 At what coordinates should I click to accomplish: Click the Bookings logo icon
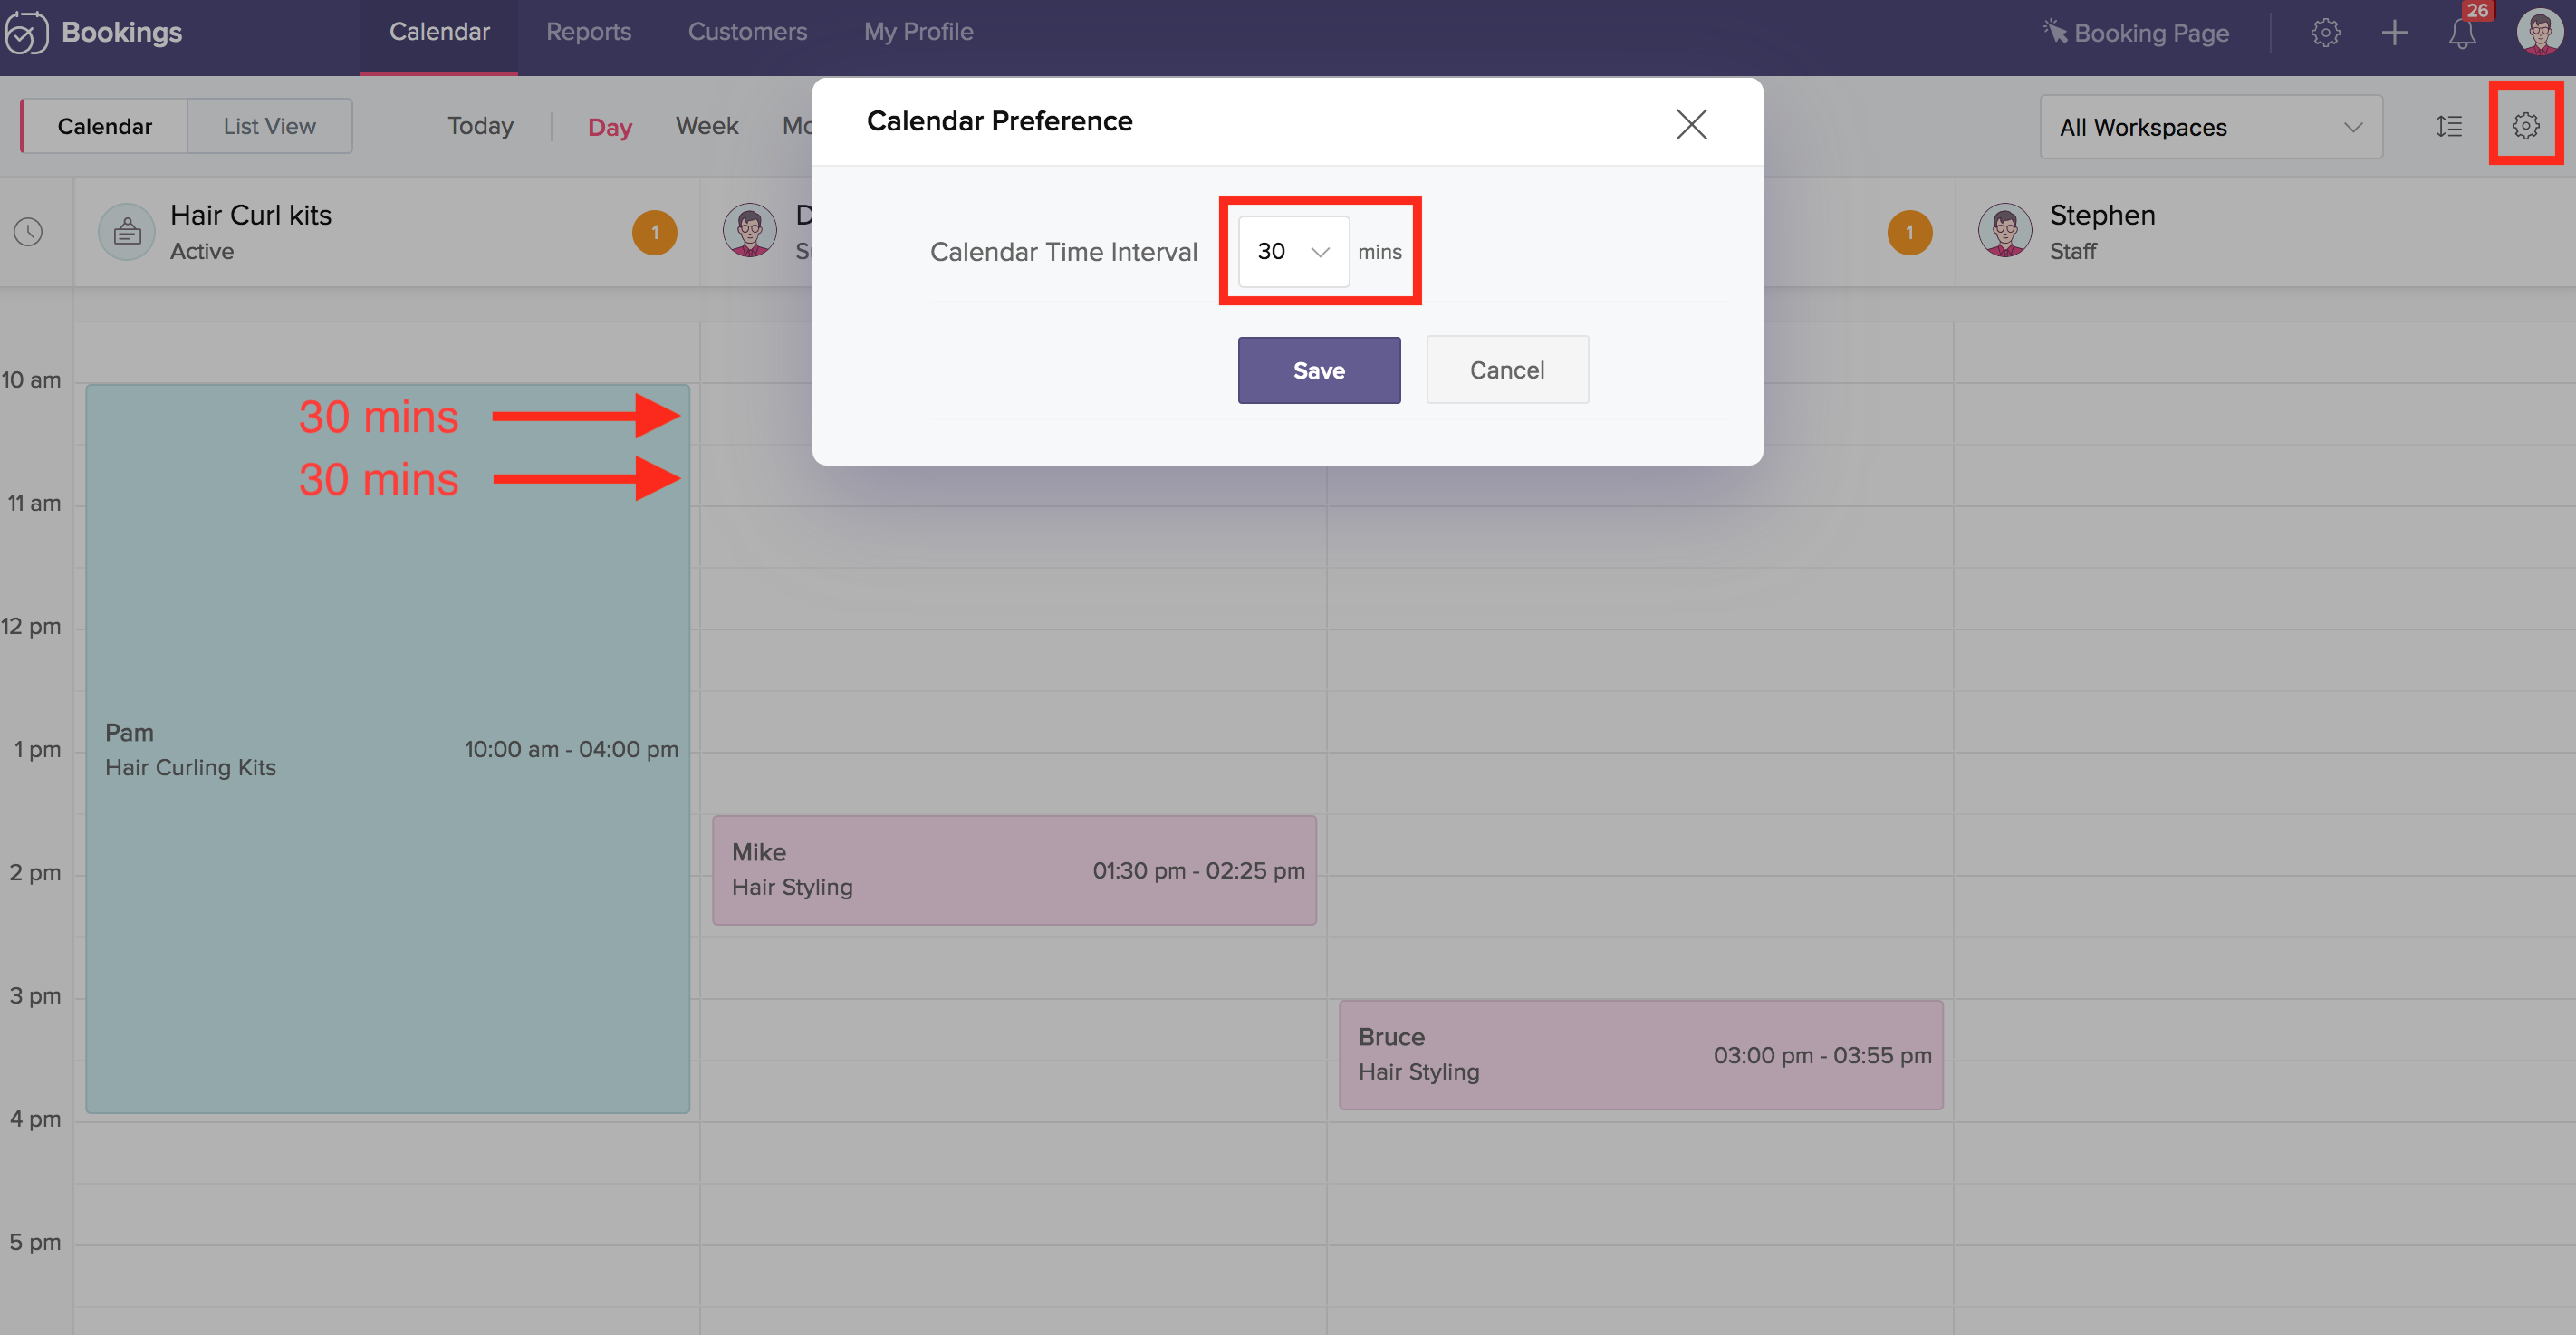[27, 33]
